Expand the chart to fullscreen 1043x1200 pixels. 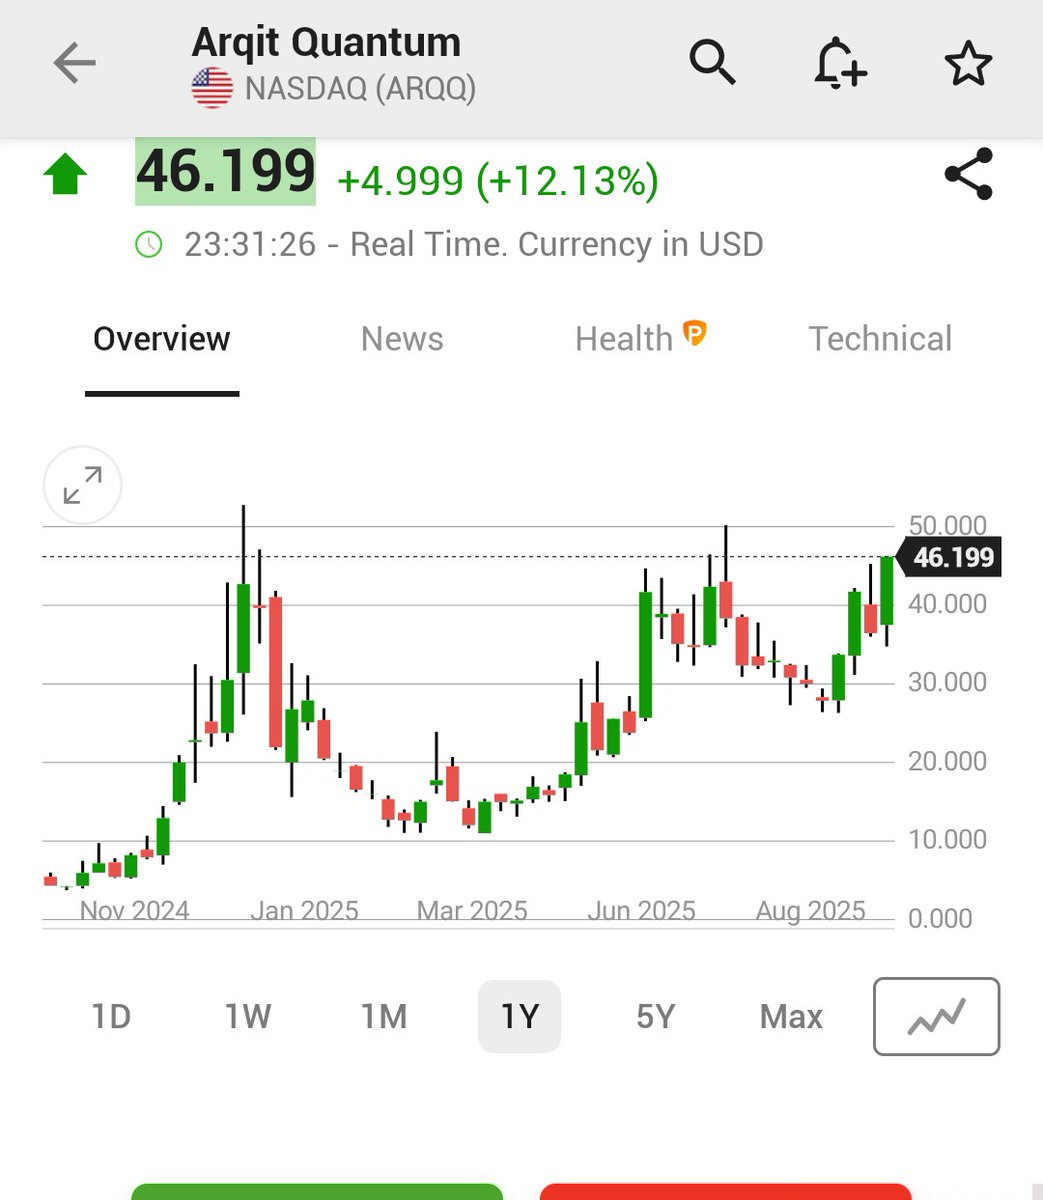[x=82, y=485]
